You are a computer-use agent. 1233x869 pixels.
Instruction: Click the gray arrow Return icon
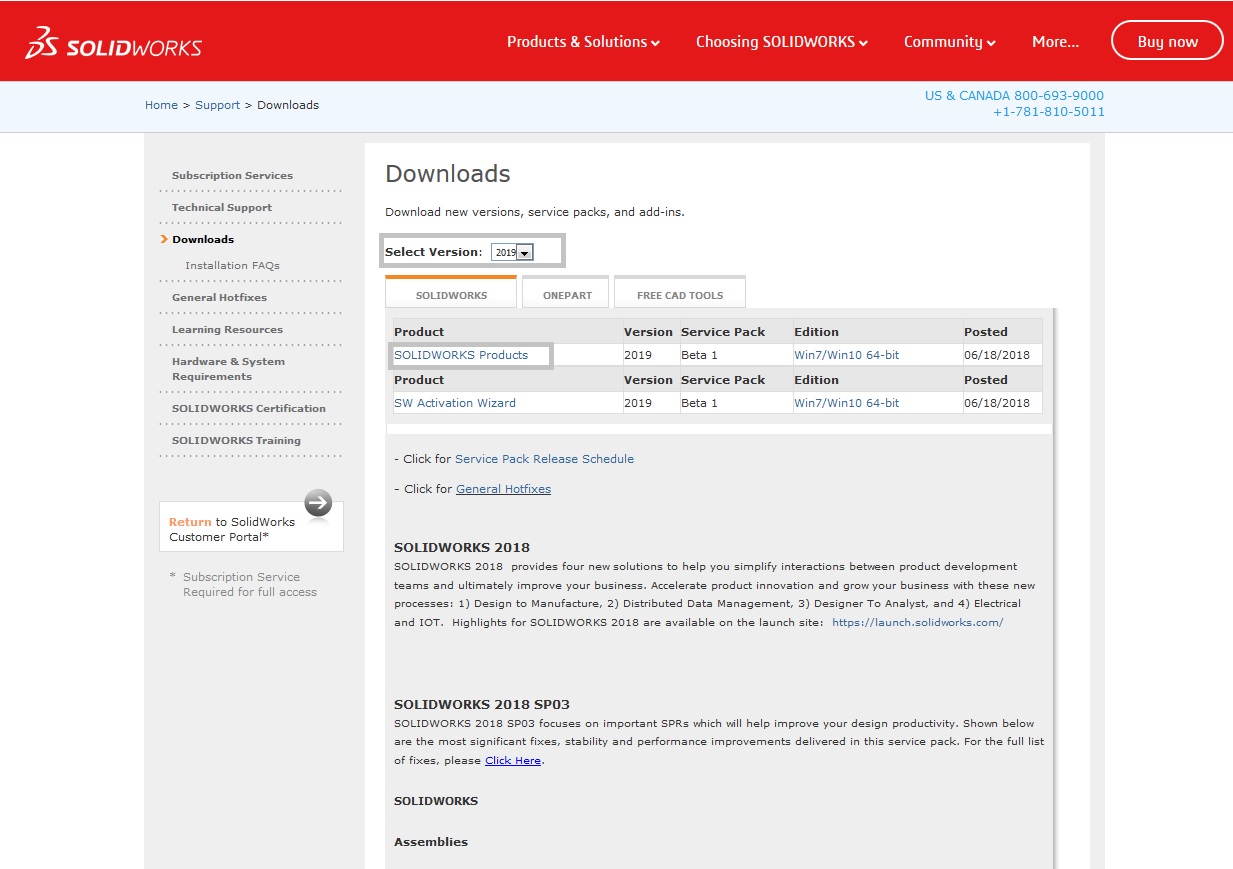click(x=318, y=503)
